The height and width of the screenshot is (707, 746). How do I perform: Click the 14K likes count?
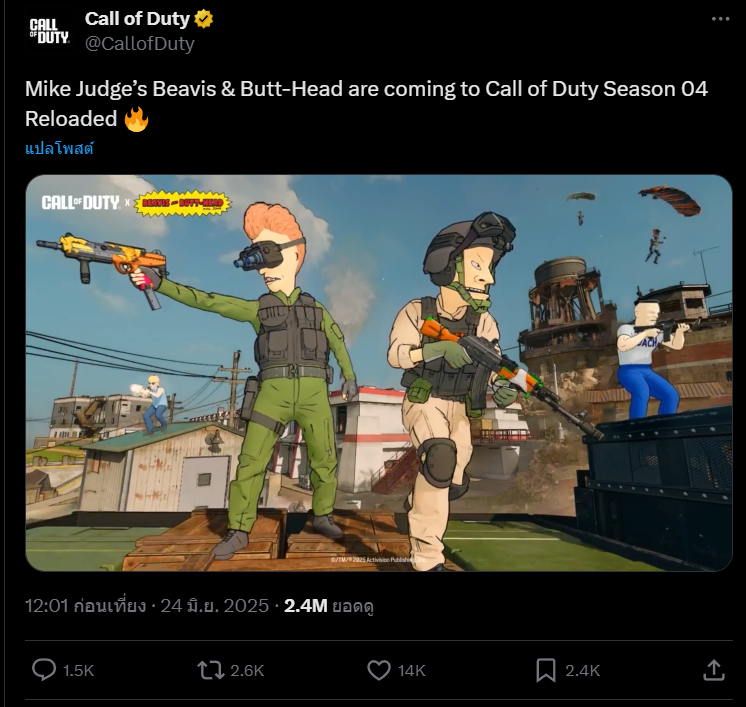(x=412, y=670)
